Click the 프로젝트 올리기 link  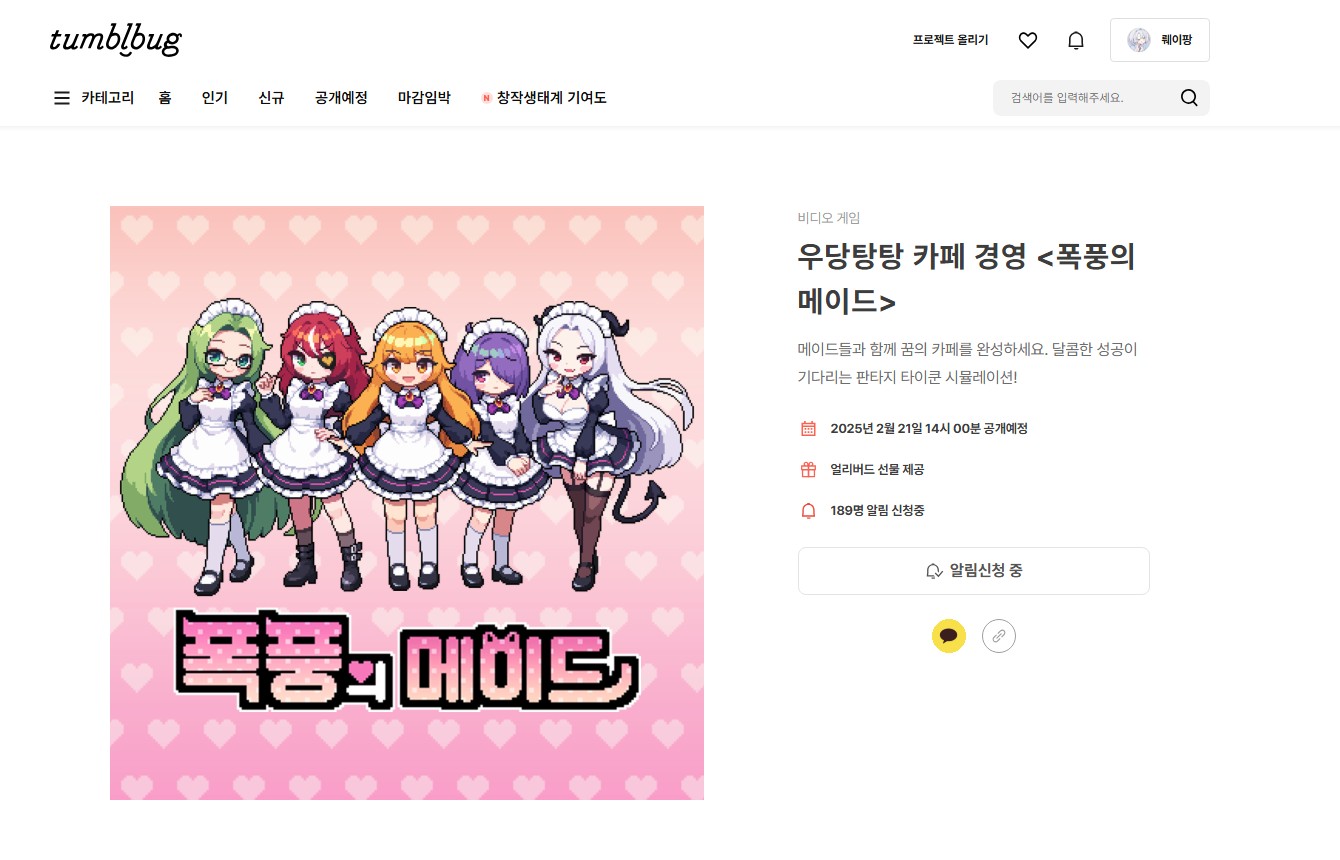tap(950, 40)
